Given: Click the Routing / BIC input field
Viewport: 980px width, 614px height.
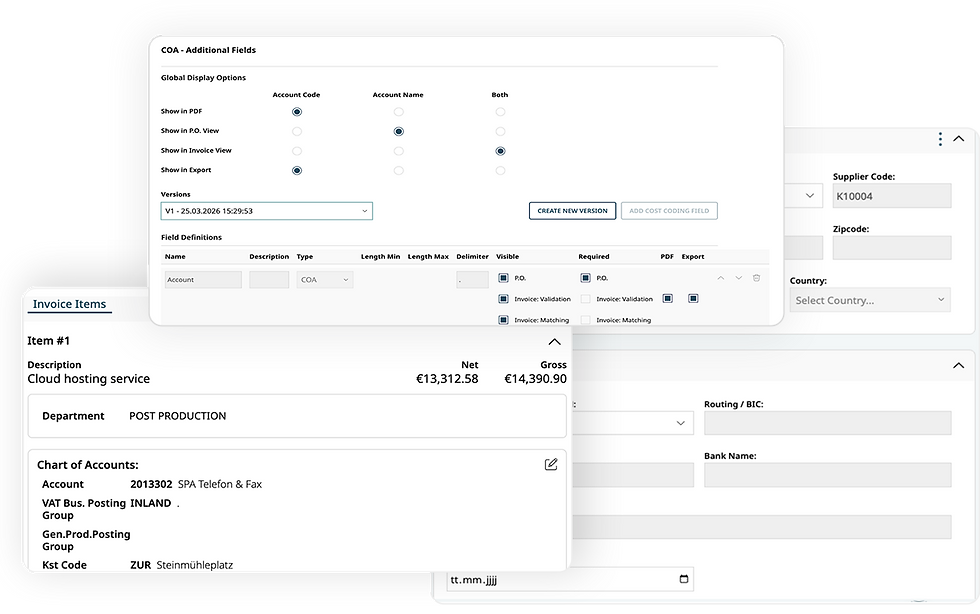Looking at the screenshot, I should point(828,423).
